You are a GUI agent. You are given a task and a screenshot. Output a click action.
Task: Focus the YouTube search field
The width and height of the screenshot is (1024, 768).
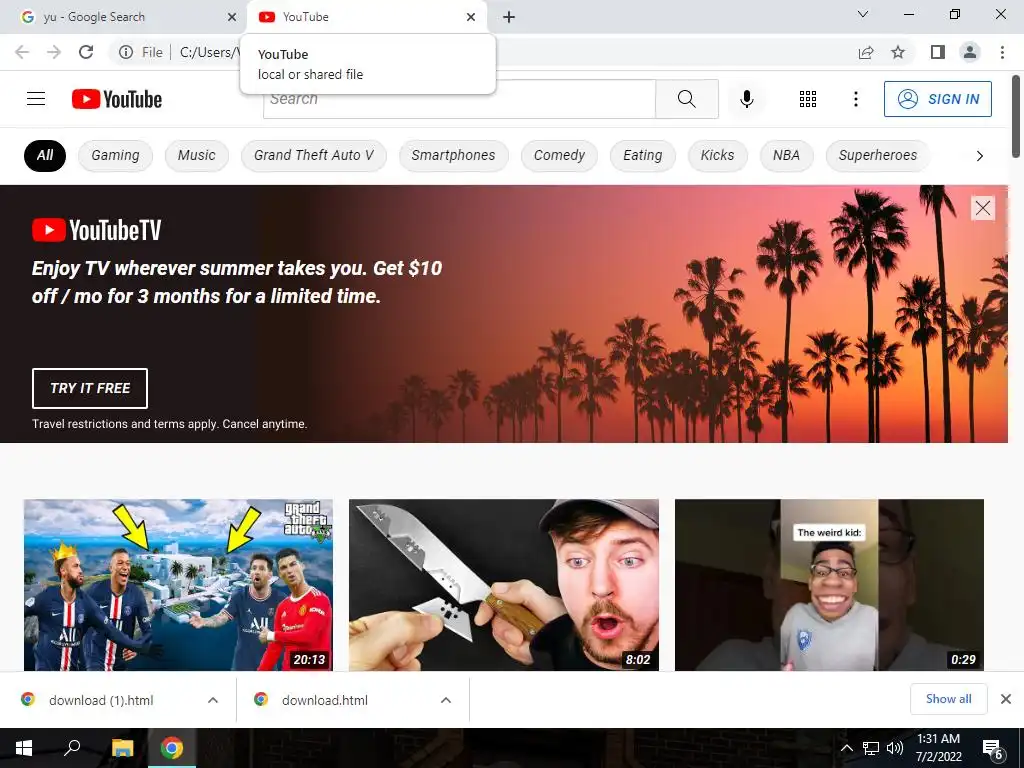(x=459, y=99)
